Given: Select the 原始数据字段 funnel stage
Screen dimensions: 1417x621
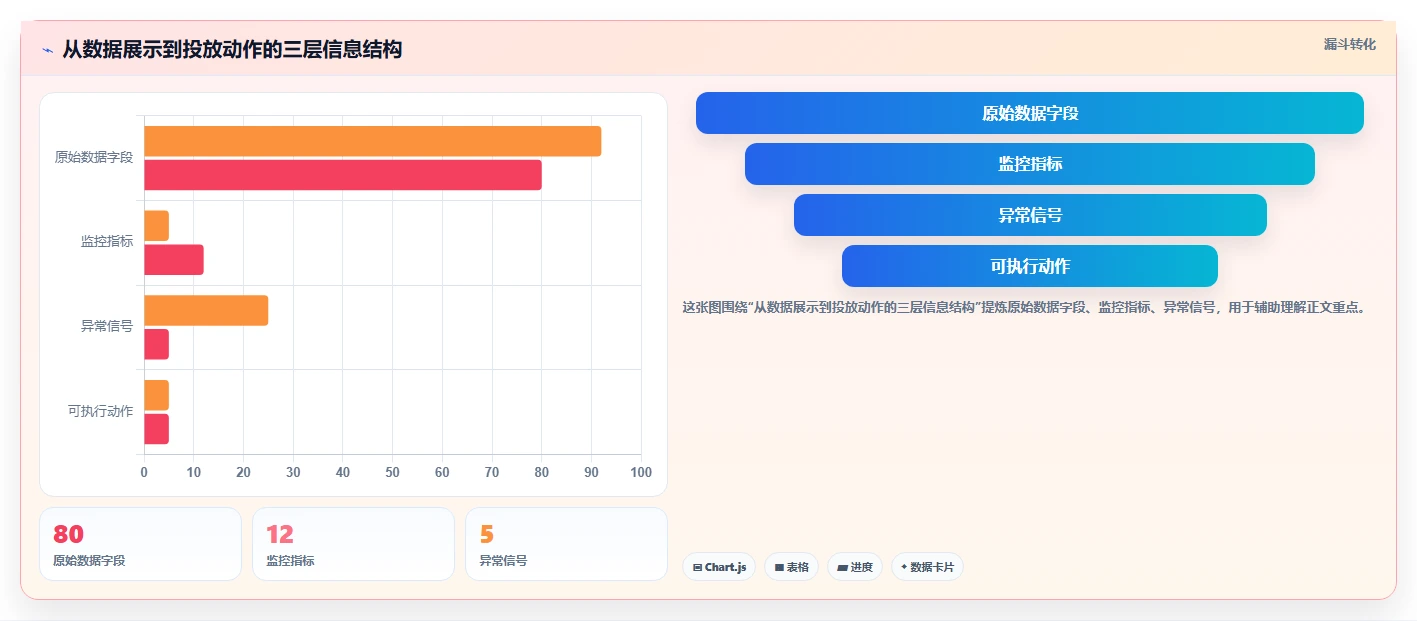Looking at the screenshot, I should [x=1030, y=113].
